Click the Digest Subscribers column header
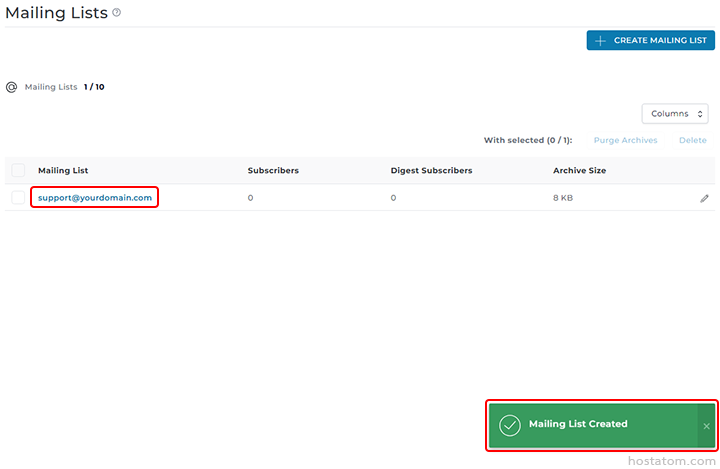The width and height of the screenshot is (720, 469). tap(431, 170)
